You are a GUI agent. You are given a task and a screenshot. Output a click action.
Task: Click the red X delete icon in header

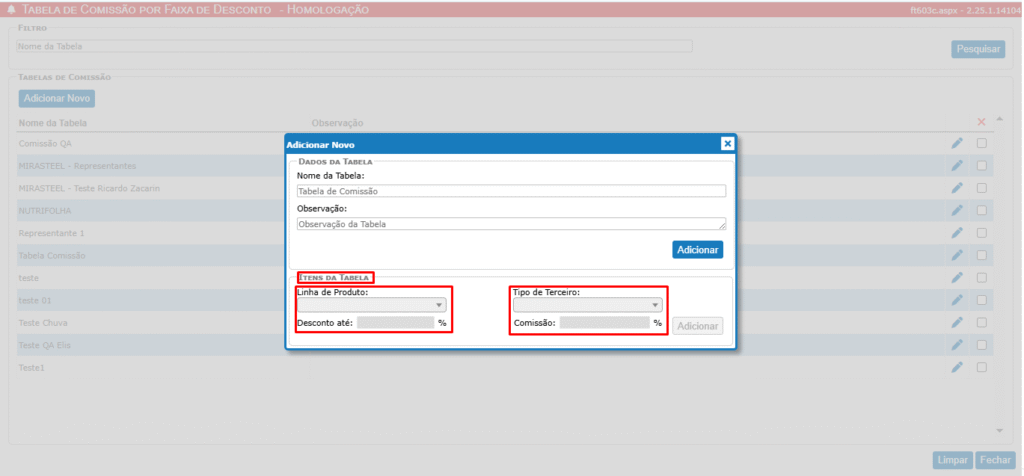coord(981,122)
